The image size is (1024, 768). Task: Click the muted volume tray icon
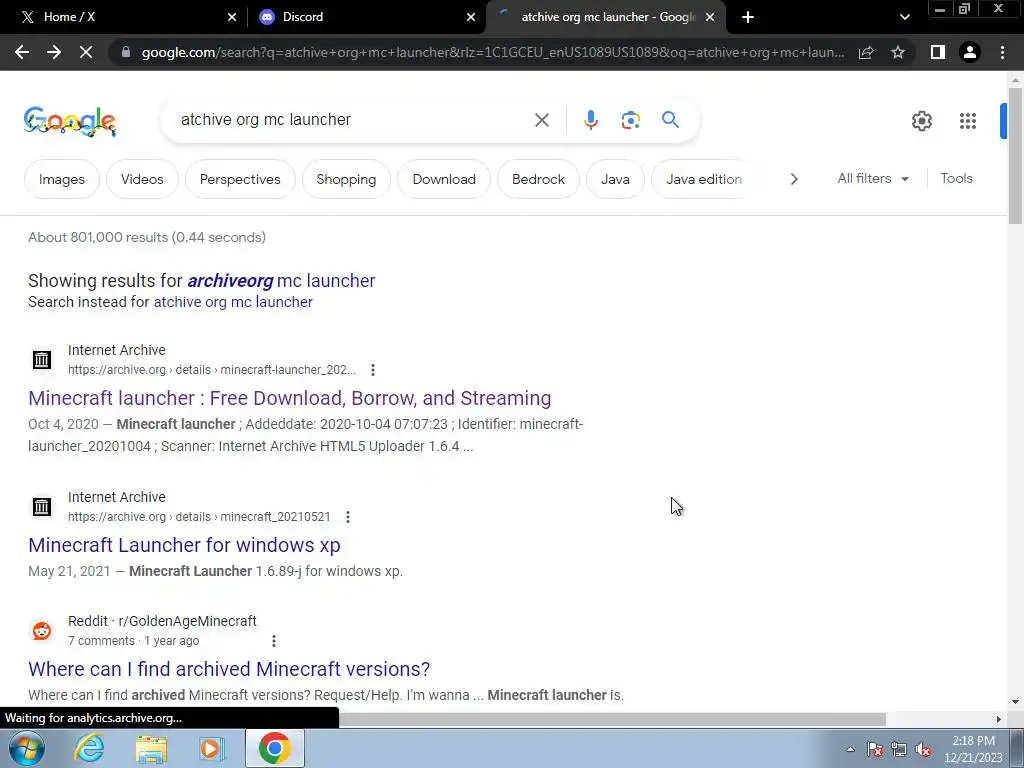923,750
